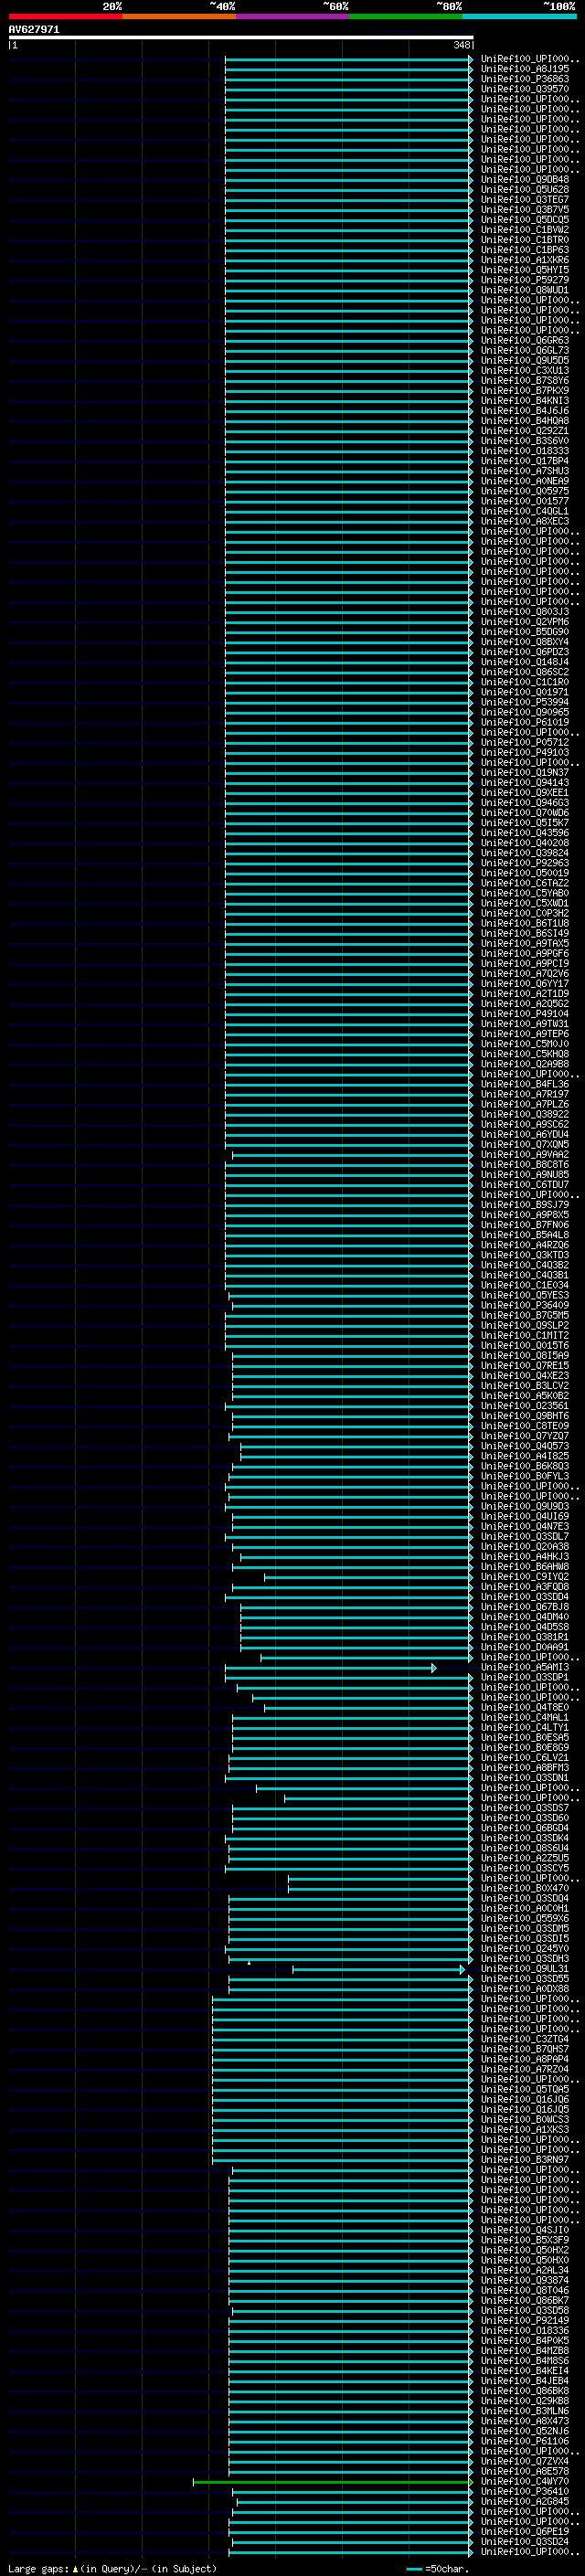Screen dimensions: 585x2576
Task: Select hit label UniRef100_P92149
Action: [525, 2321]
